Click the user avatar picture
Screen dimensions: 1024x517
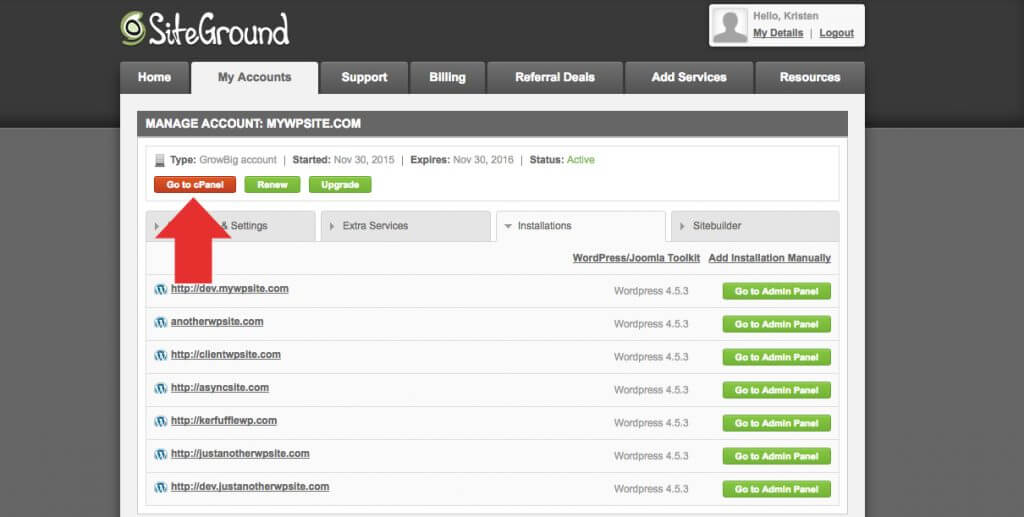730,25
